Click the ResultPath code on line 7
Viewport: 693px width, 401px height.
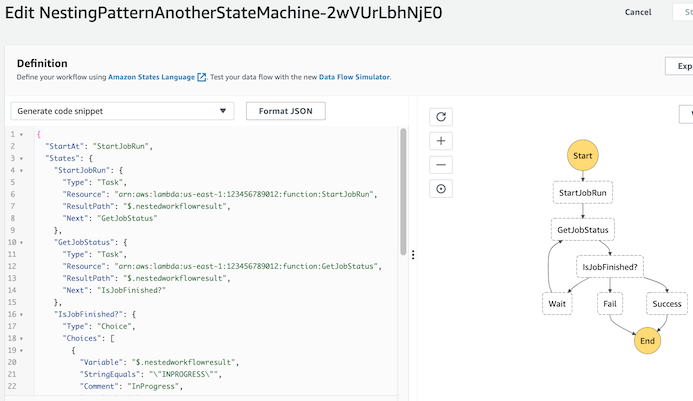[146, 206]
